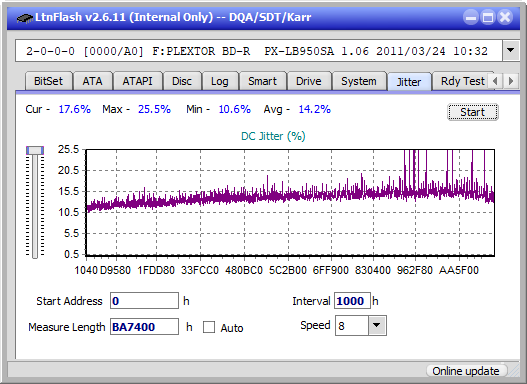Focus the Start Address input field
The height and width of the screenshot is (384, 527).
click(x=144, y=301)
